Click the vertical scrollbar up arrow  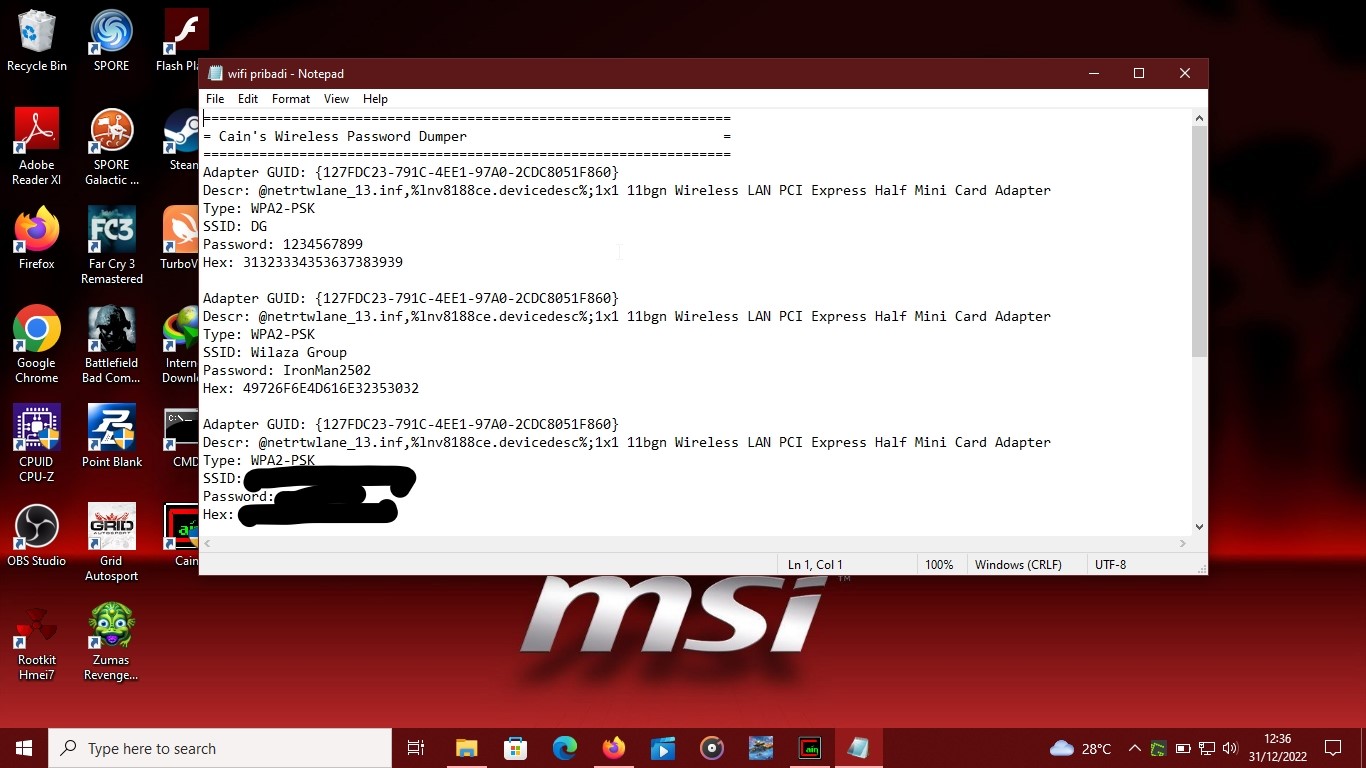(x=1199, y=118)
